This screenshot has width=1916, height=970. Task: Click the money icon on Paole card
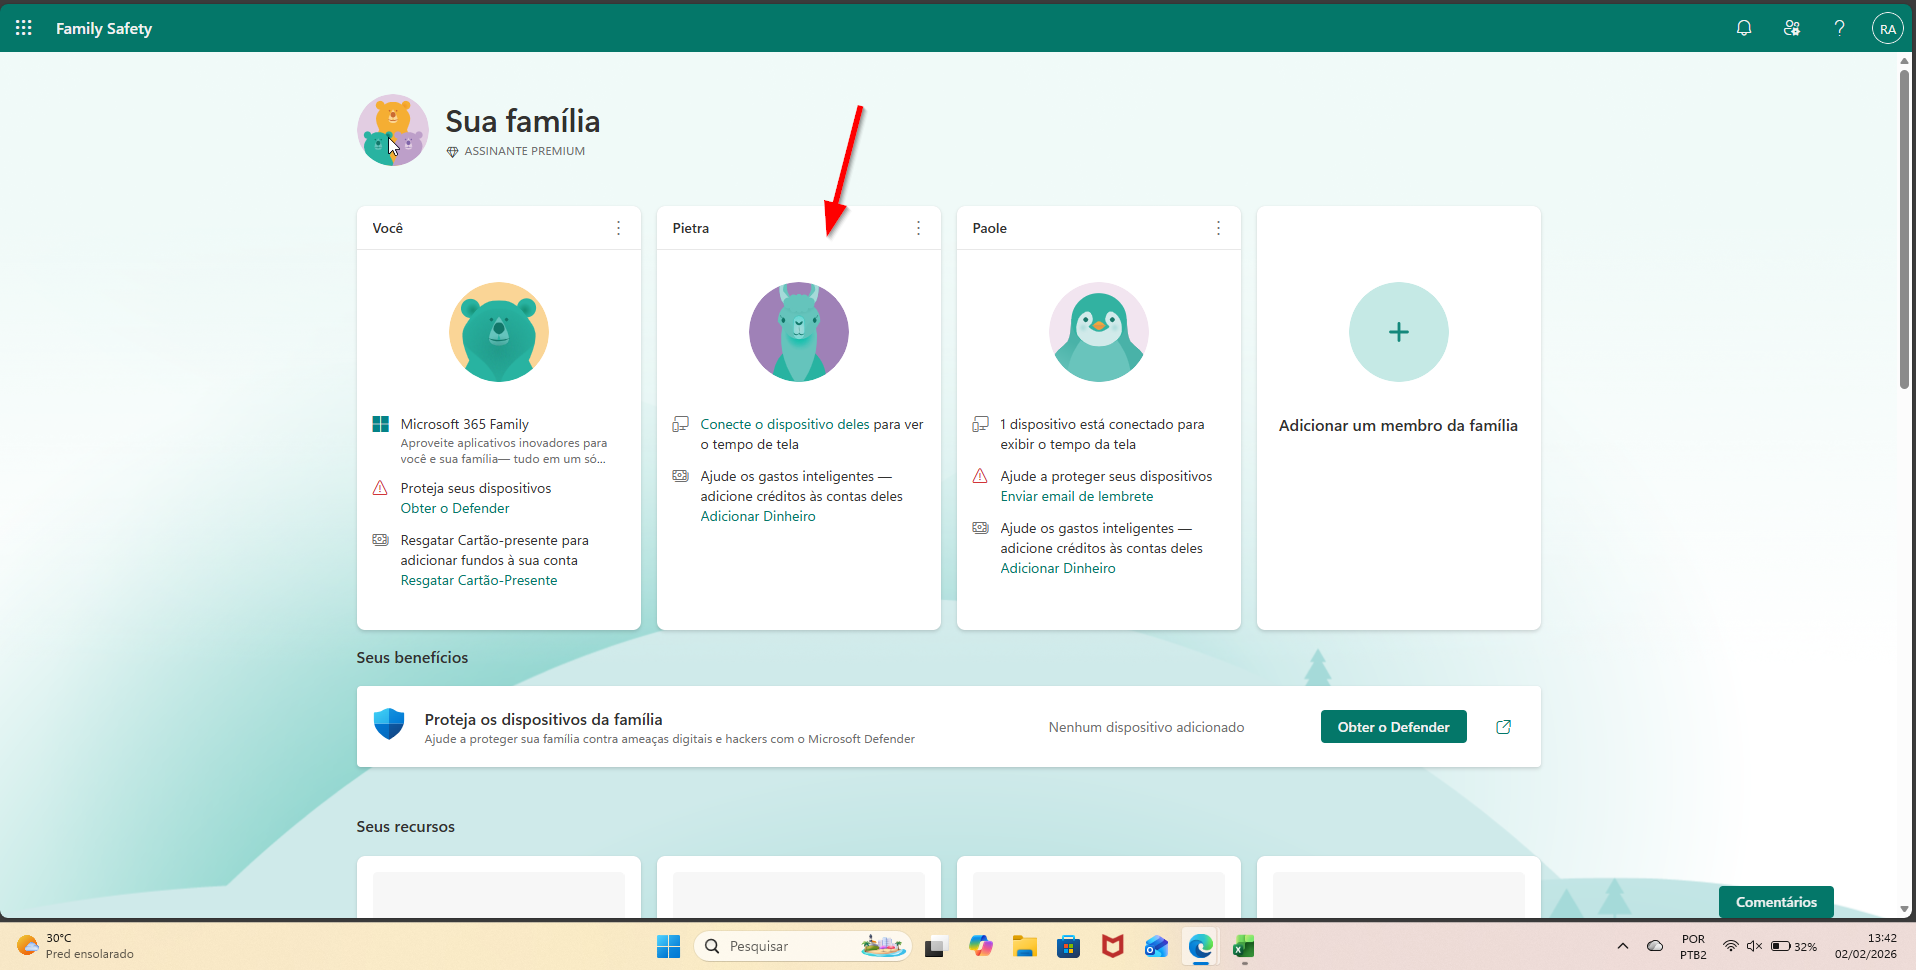point(980,528)
